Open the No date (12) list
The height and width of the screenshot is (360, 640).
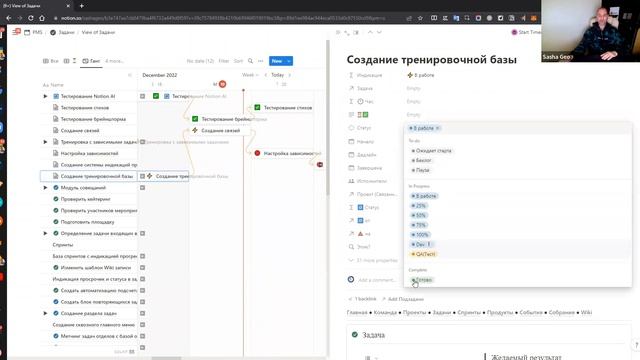(200, 61)
